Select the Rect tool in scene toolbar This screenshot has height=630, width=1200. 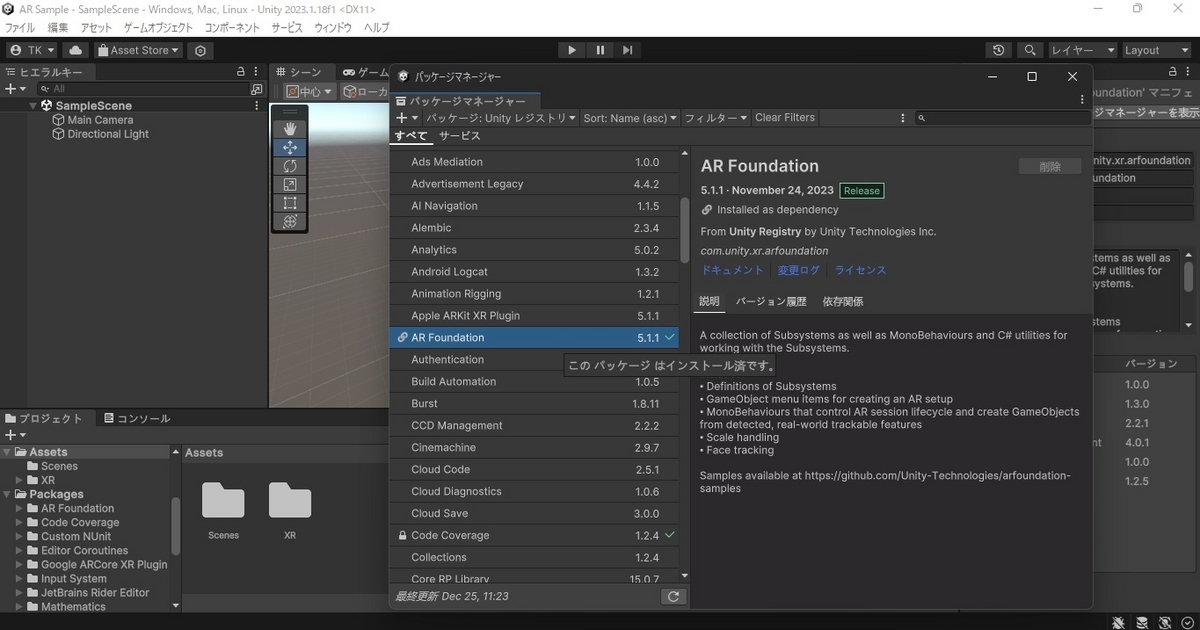[x=290, y=203]
